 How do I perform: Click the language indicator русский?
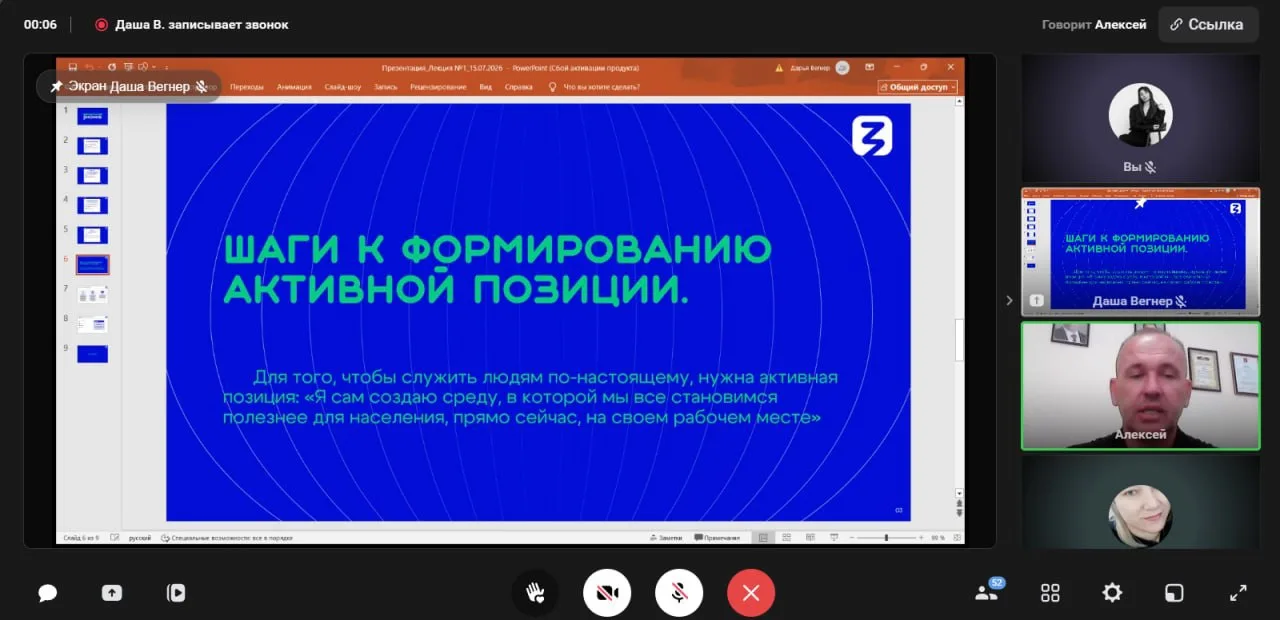pos(139,538)
